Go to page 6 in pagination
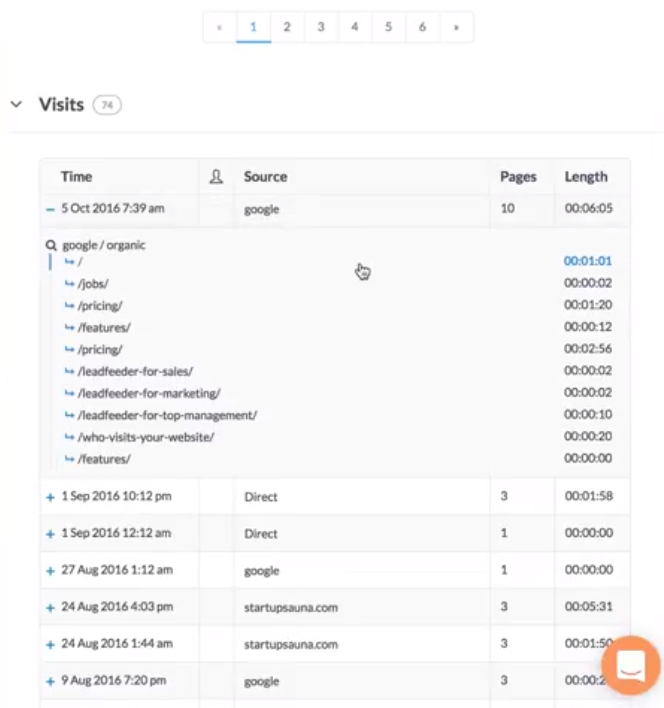This screenshot has height=708, width=664. [422, 27]
